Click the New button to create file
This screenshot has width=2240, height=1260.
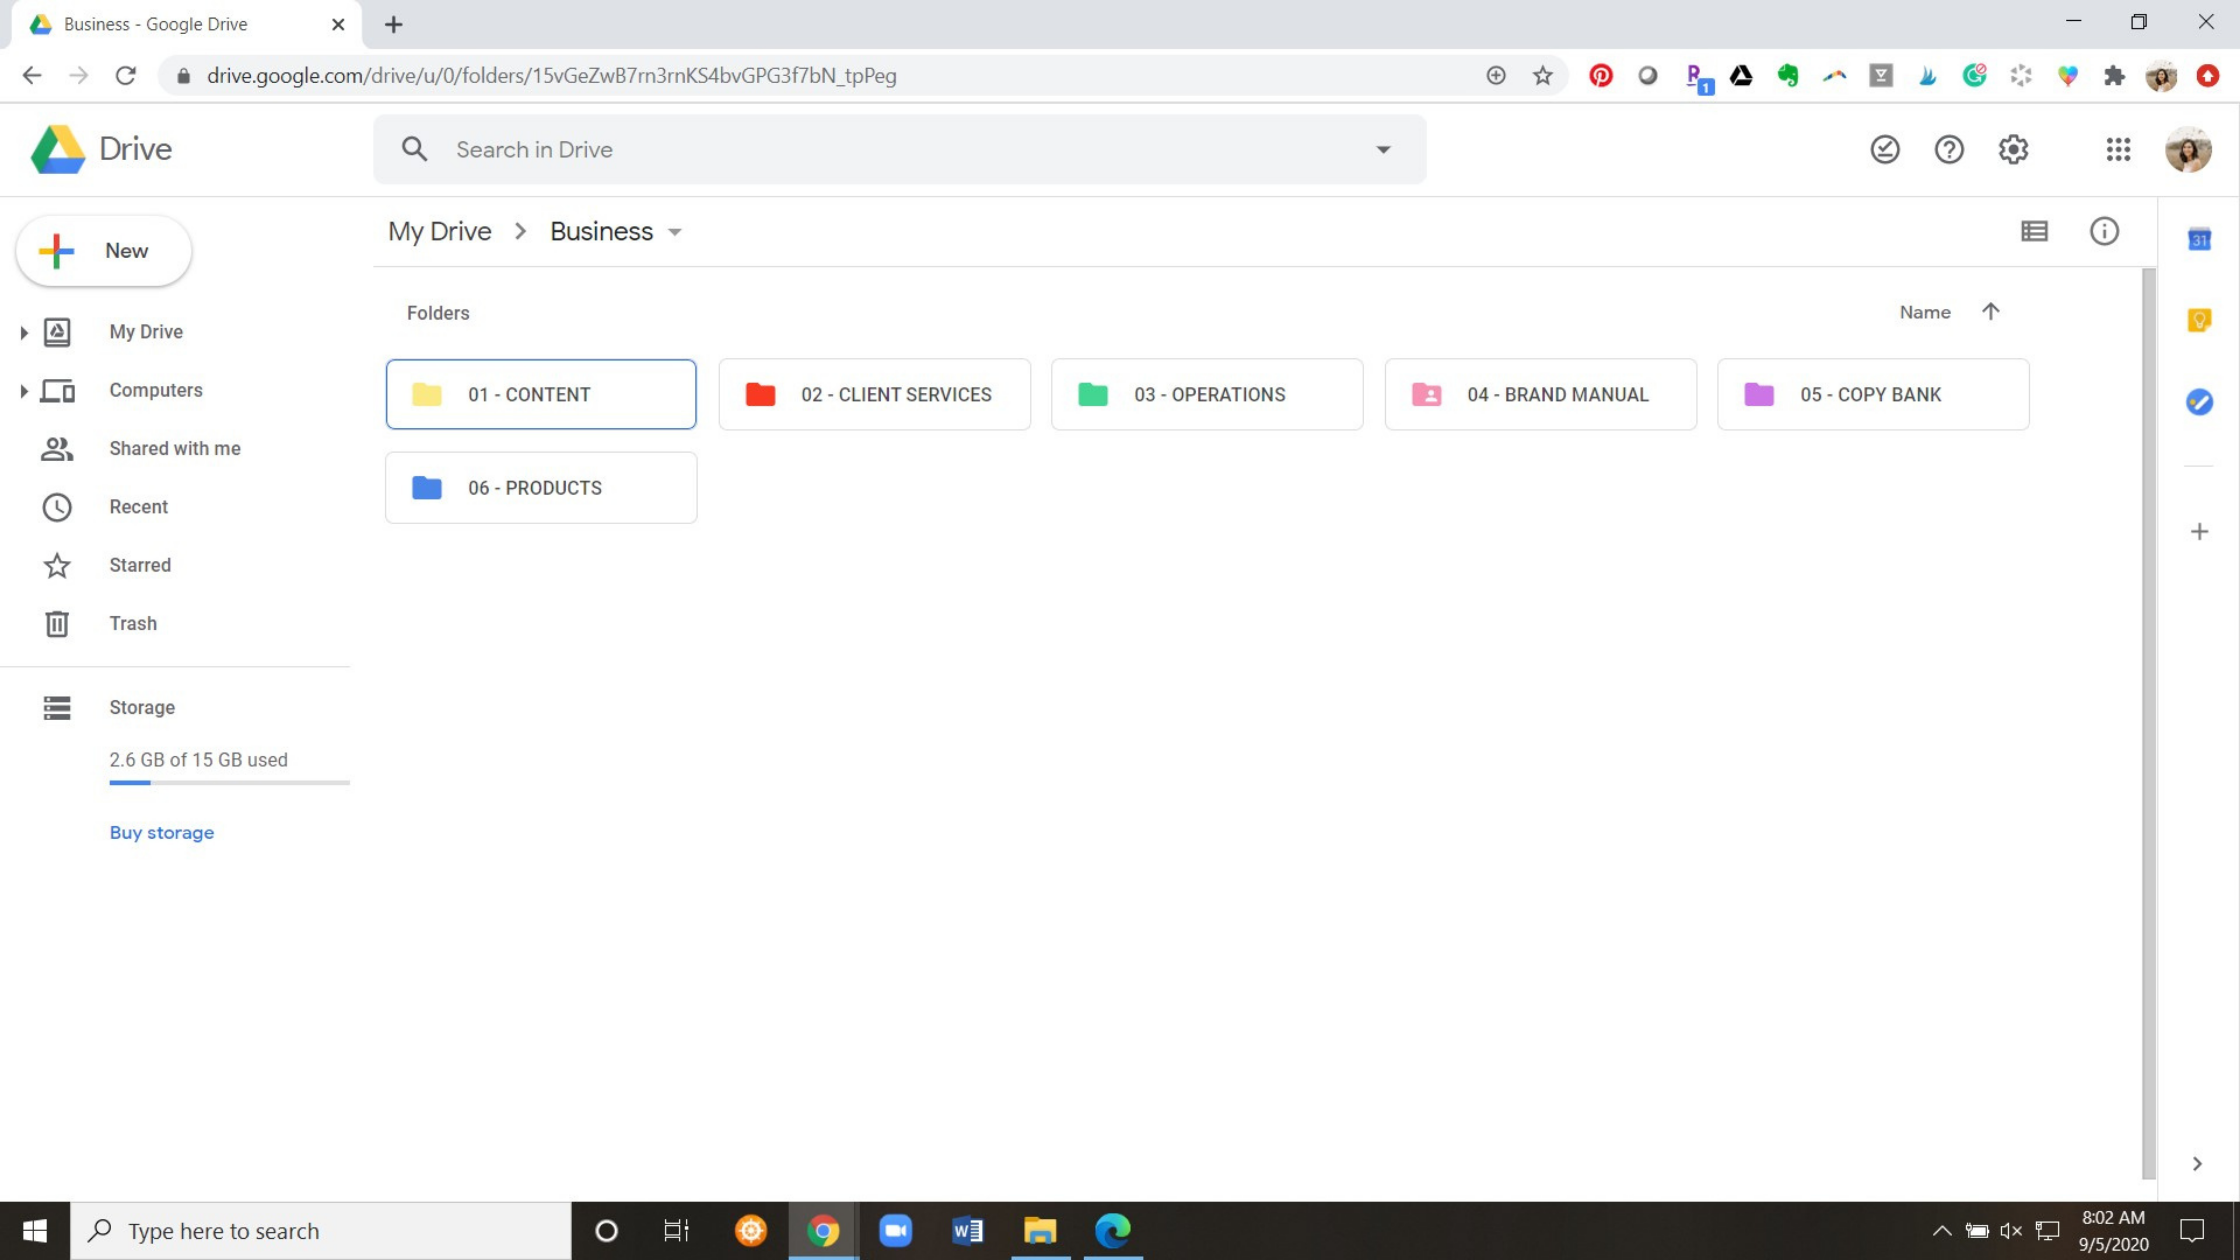[103, 249]
